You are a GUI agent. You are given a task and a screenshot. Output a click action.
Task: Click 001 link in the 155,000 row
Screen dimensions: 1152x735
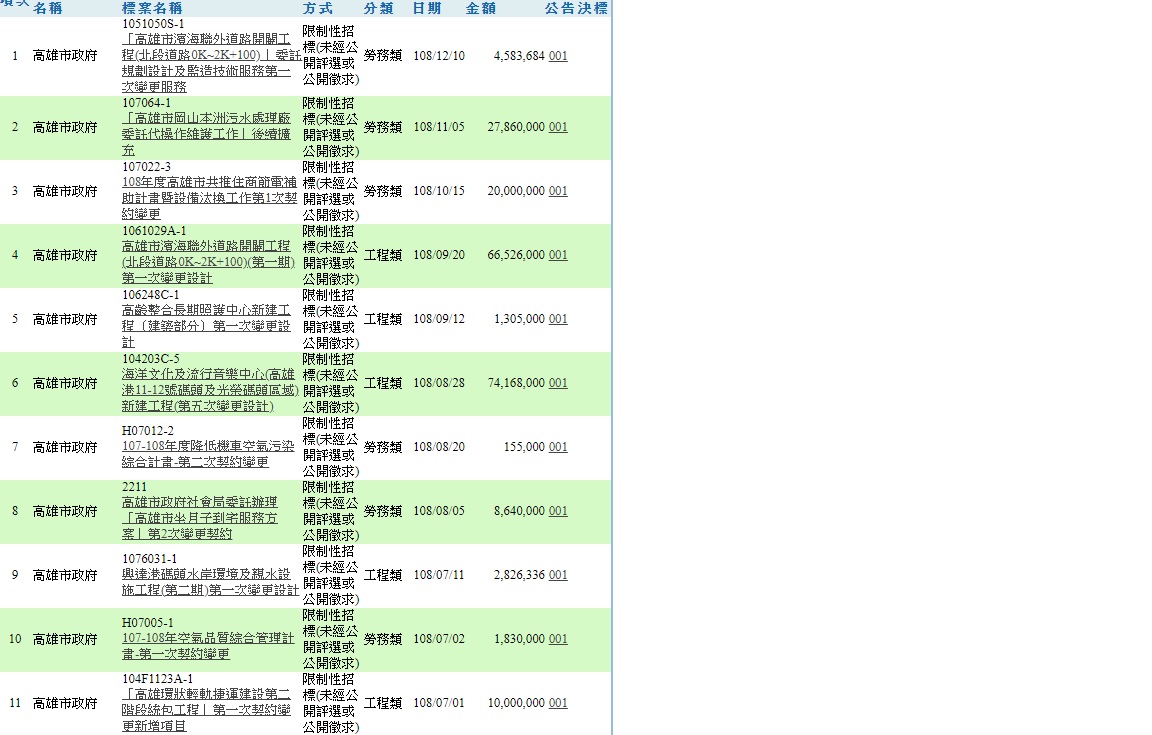(x=558, y=447)
